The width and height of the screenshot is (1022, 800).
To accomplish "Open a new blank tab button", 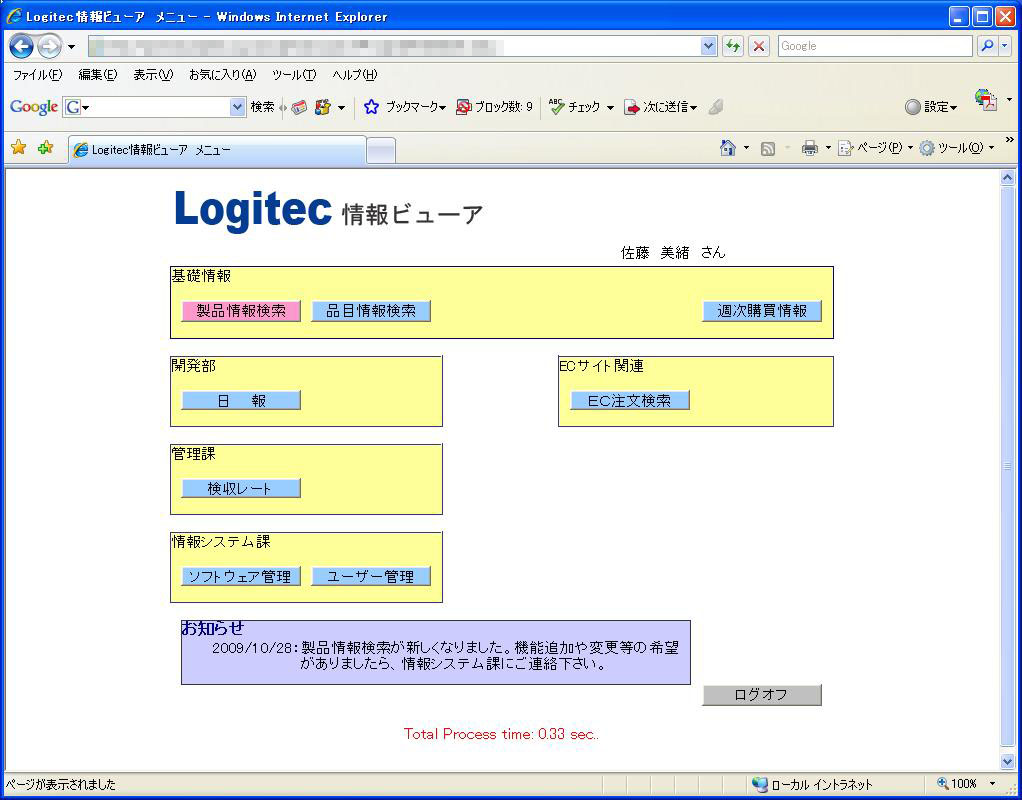I will (381, 151).
